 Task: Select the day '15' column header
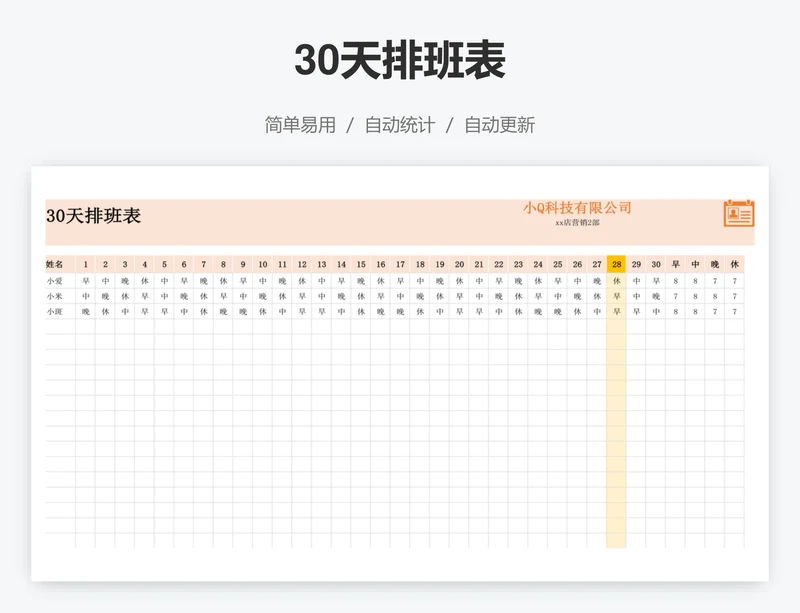point(361,264)
